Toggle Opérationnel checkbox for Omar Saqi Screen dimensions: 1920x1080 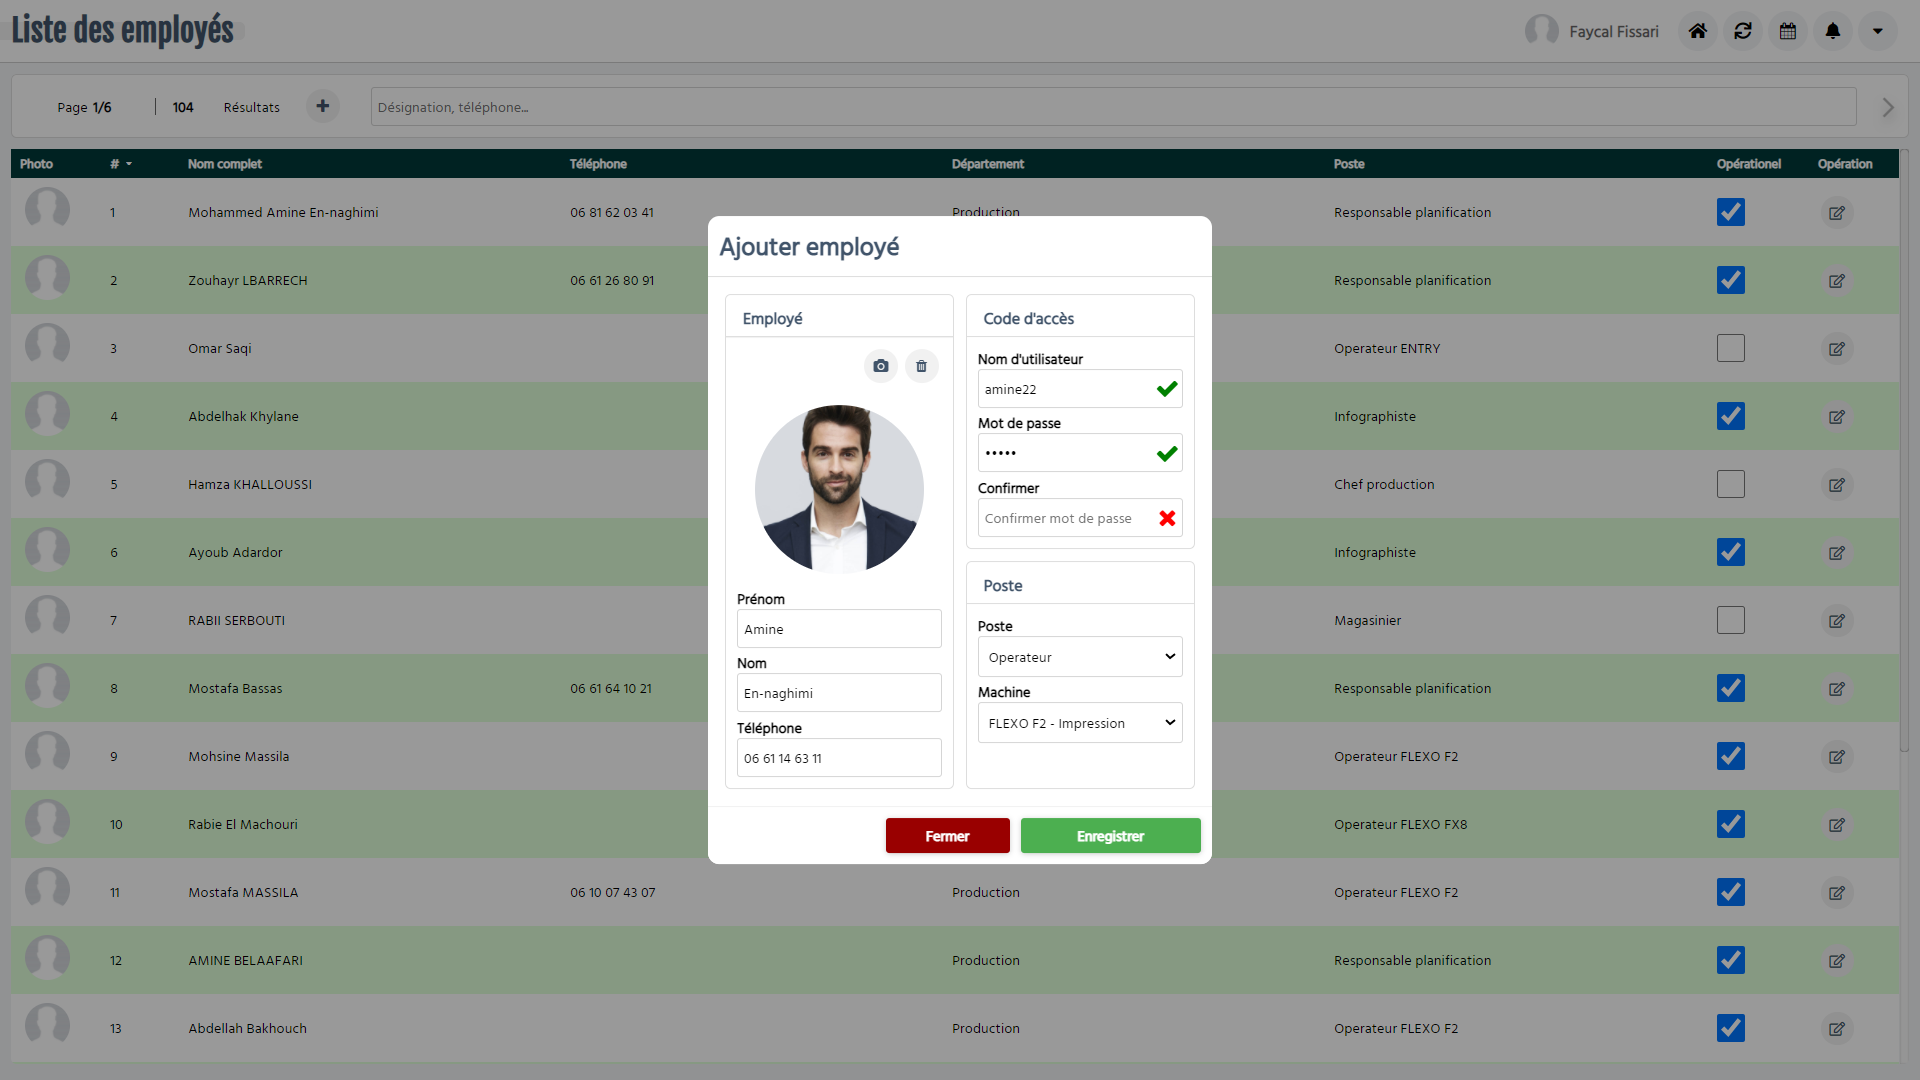point(1731,348)
